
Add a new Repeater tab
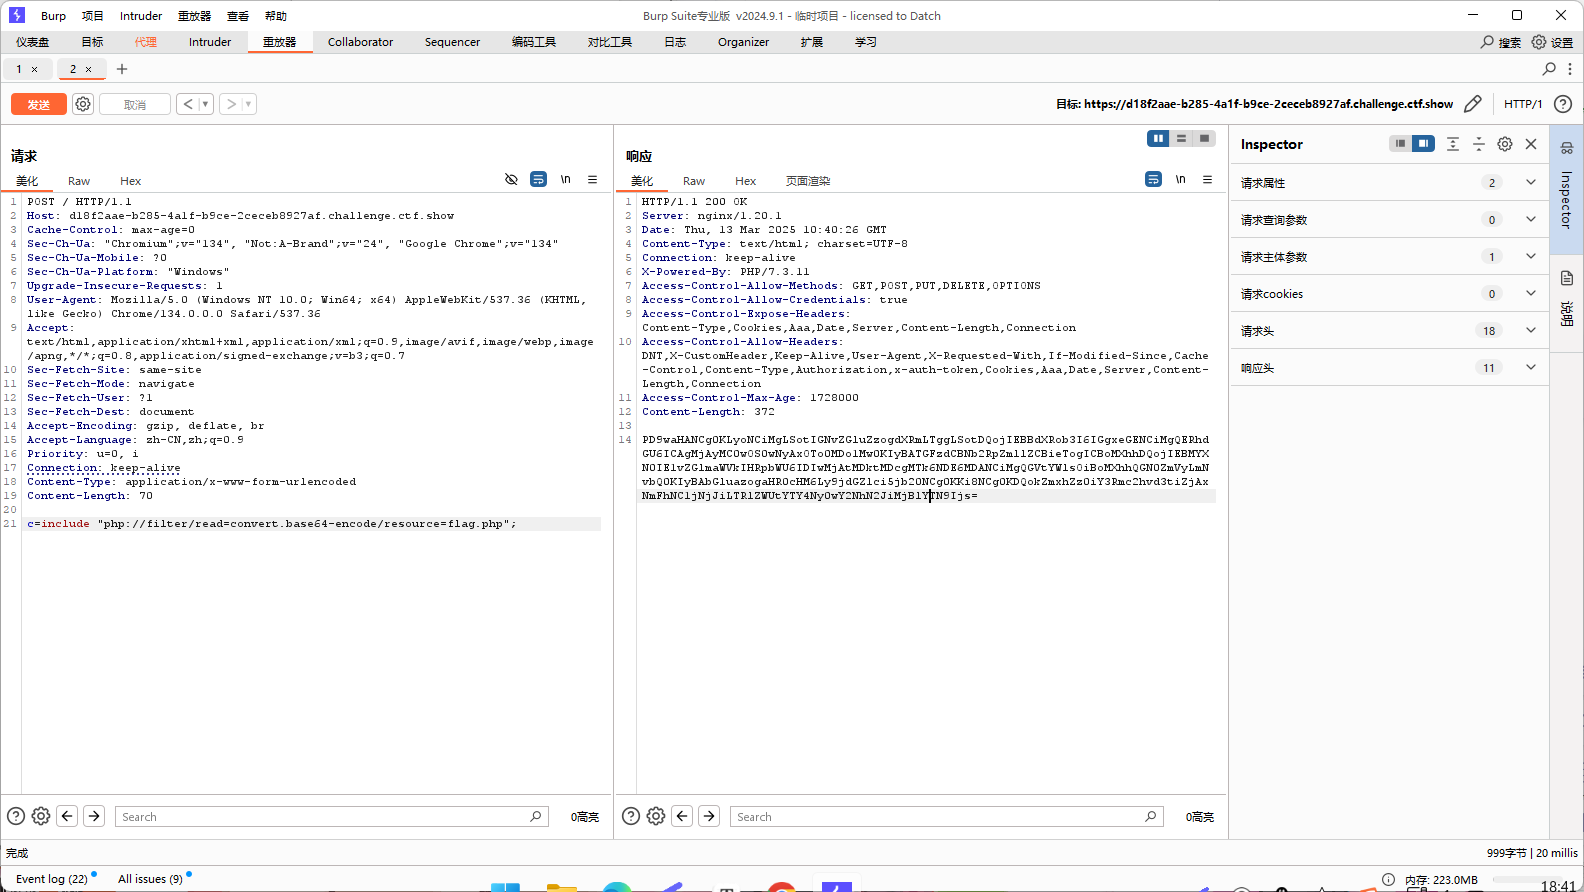122,69
